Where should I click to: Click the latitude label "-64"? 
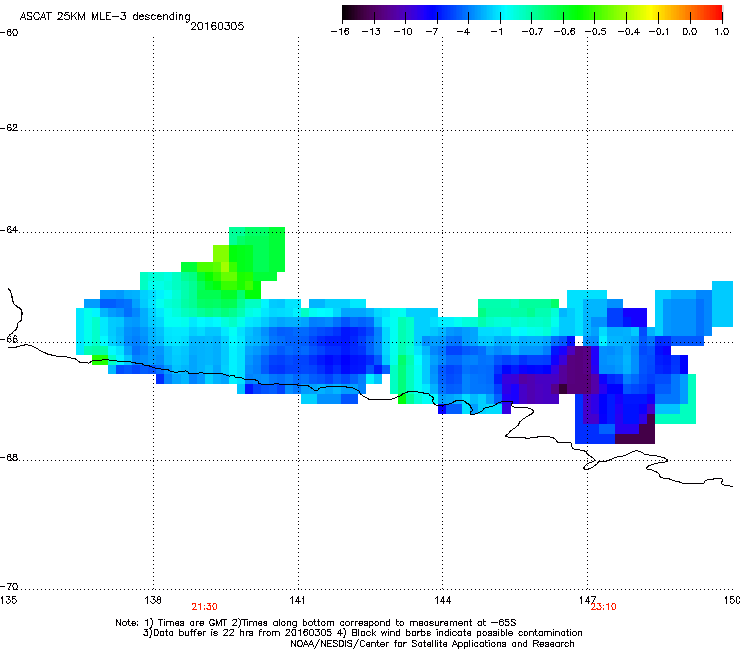[9, 230]
